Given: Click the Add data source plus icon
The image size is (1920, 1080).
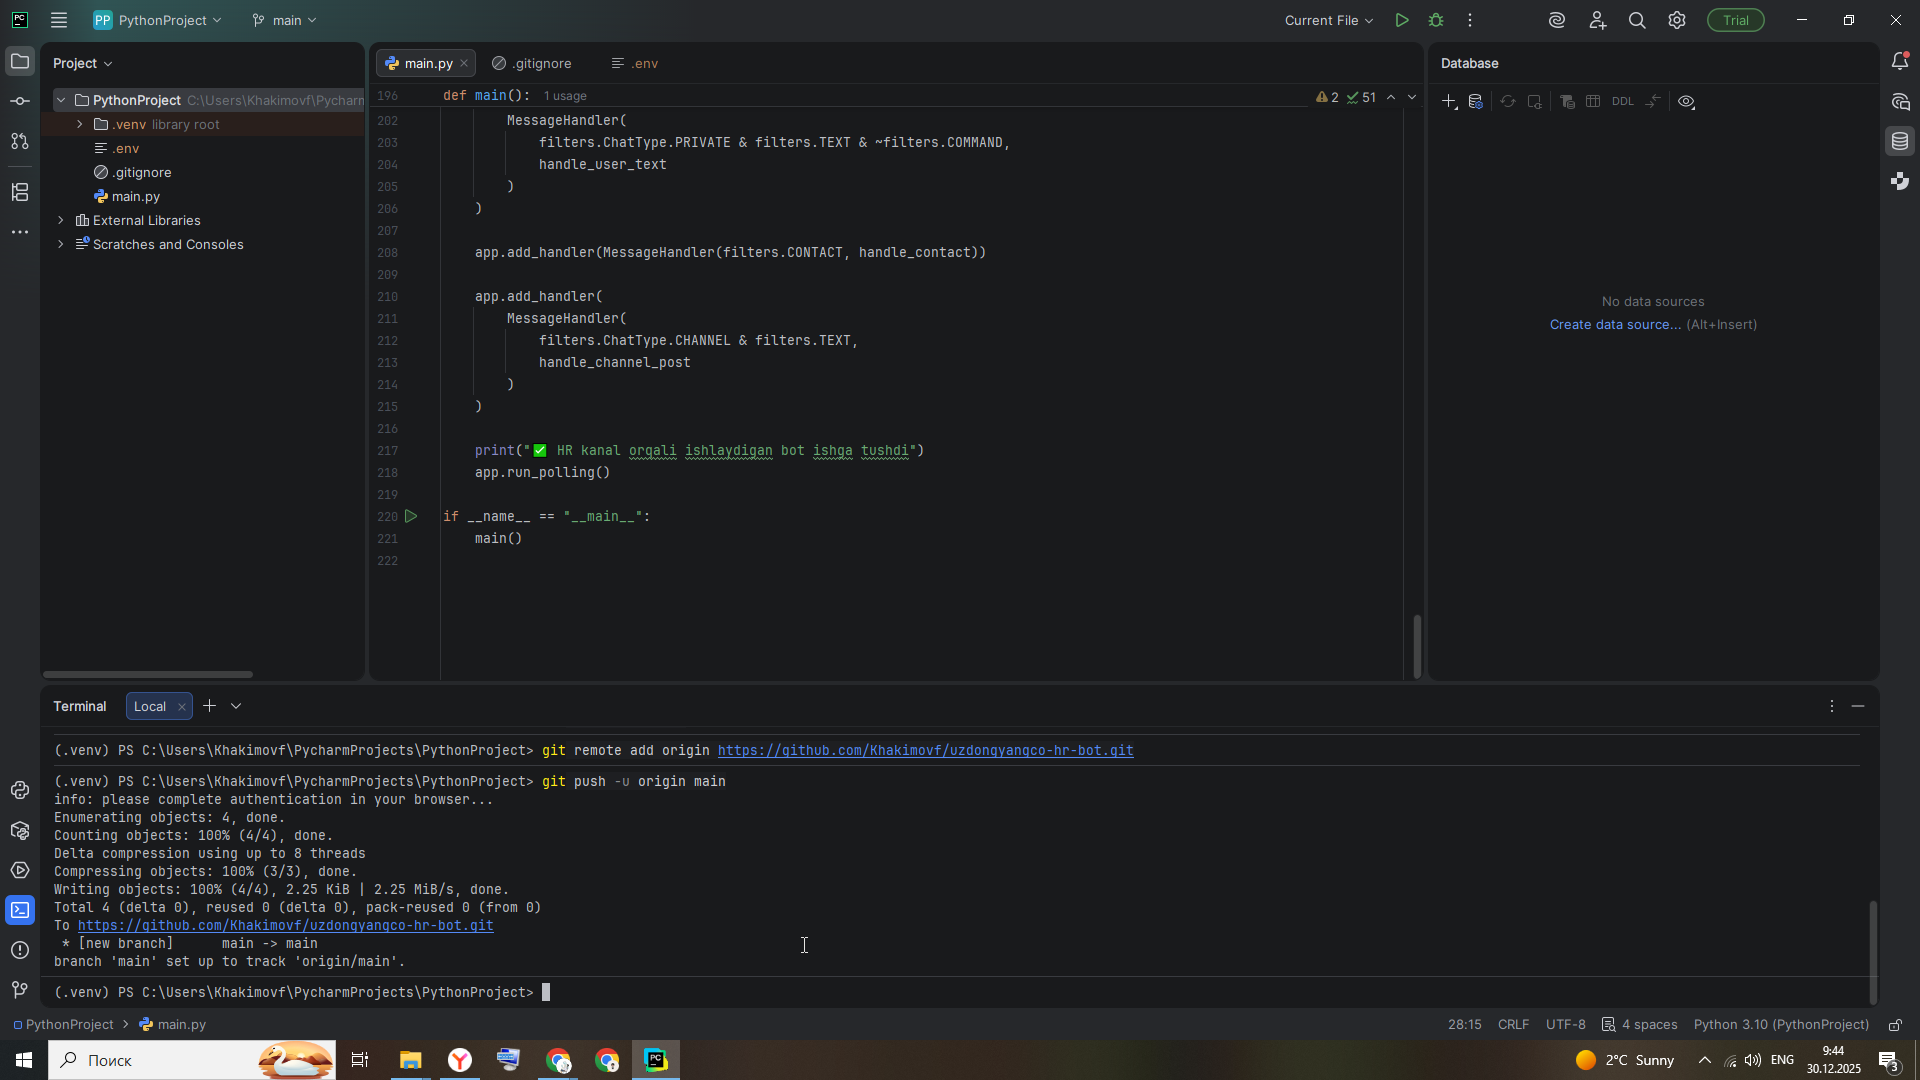Looking at the screenshot, I should [x=1449, y=102].
